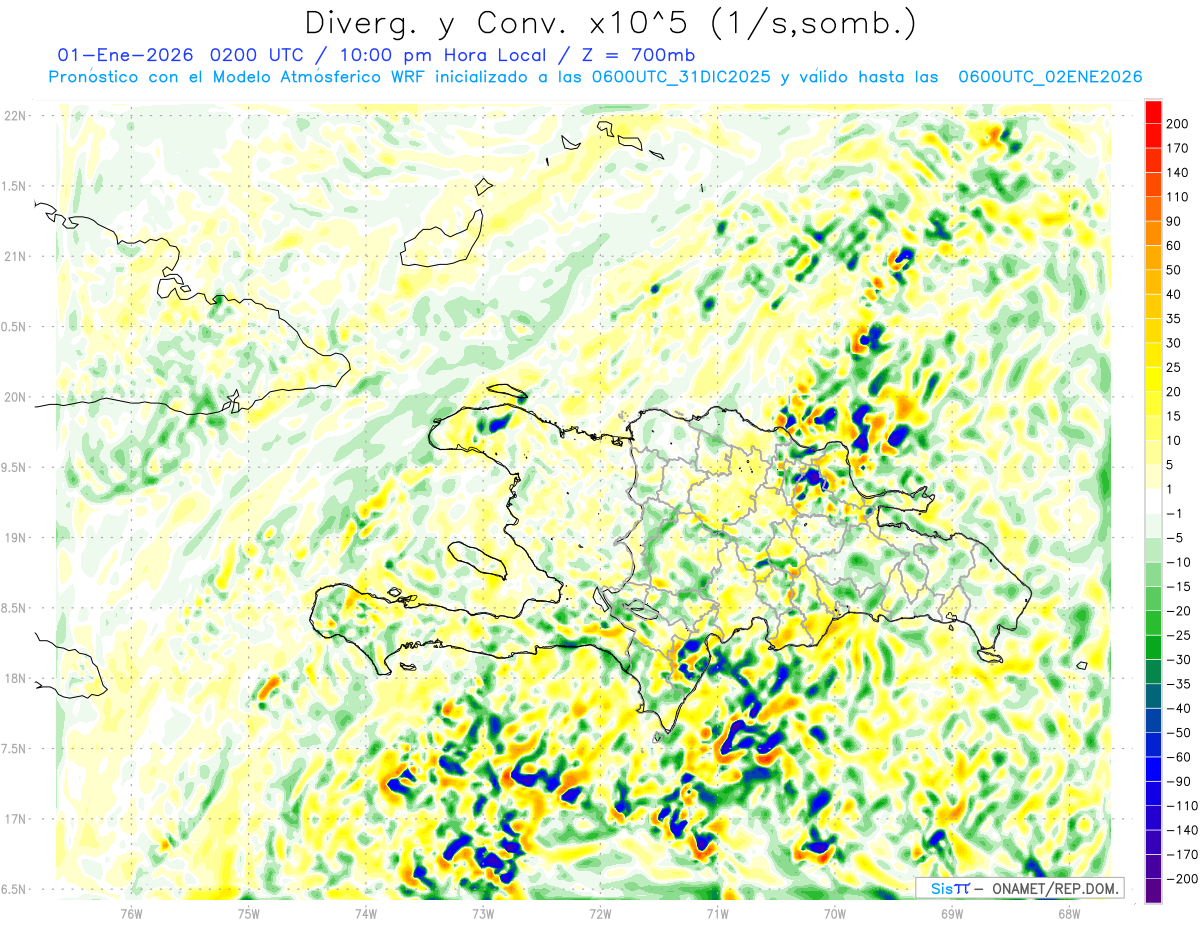The height and width of the screenshot is (927, 1200).
Task: Click the 20N latitude label
Action: 14,397
